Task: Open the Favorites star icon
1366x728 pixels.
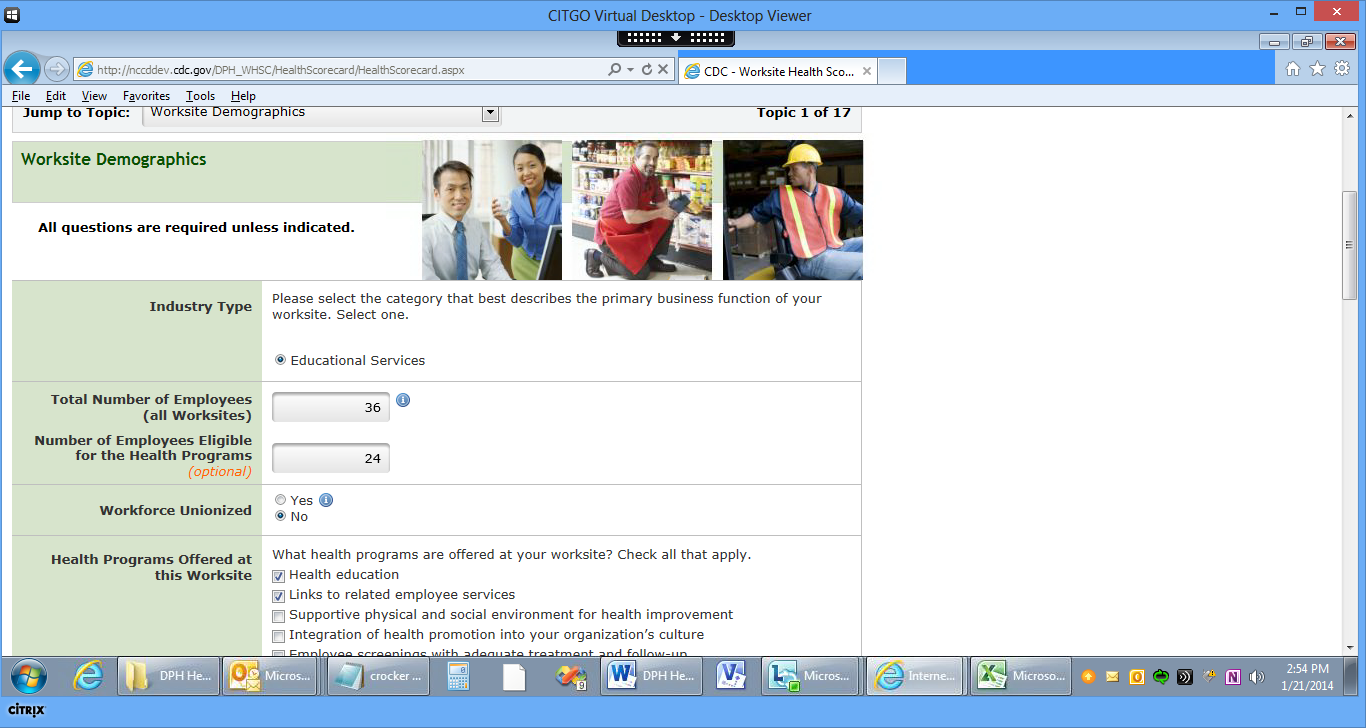Action: [1317, 69]
